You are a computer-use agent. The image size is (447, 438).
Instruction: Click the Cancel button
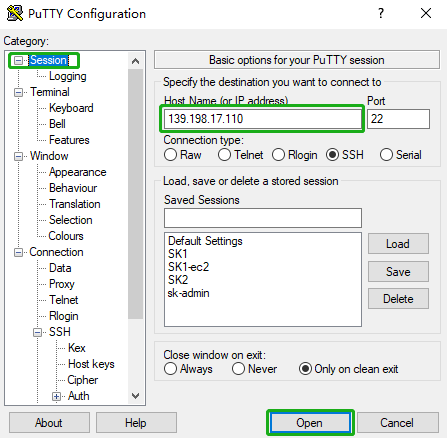tap(397, 423)
